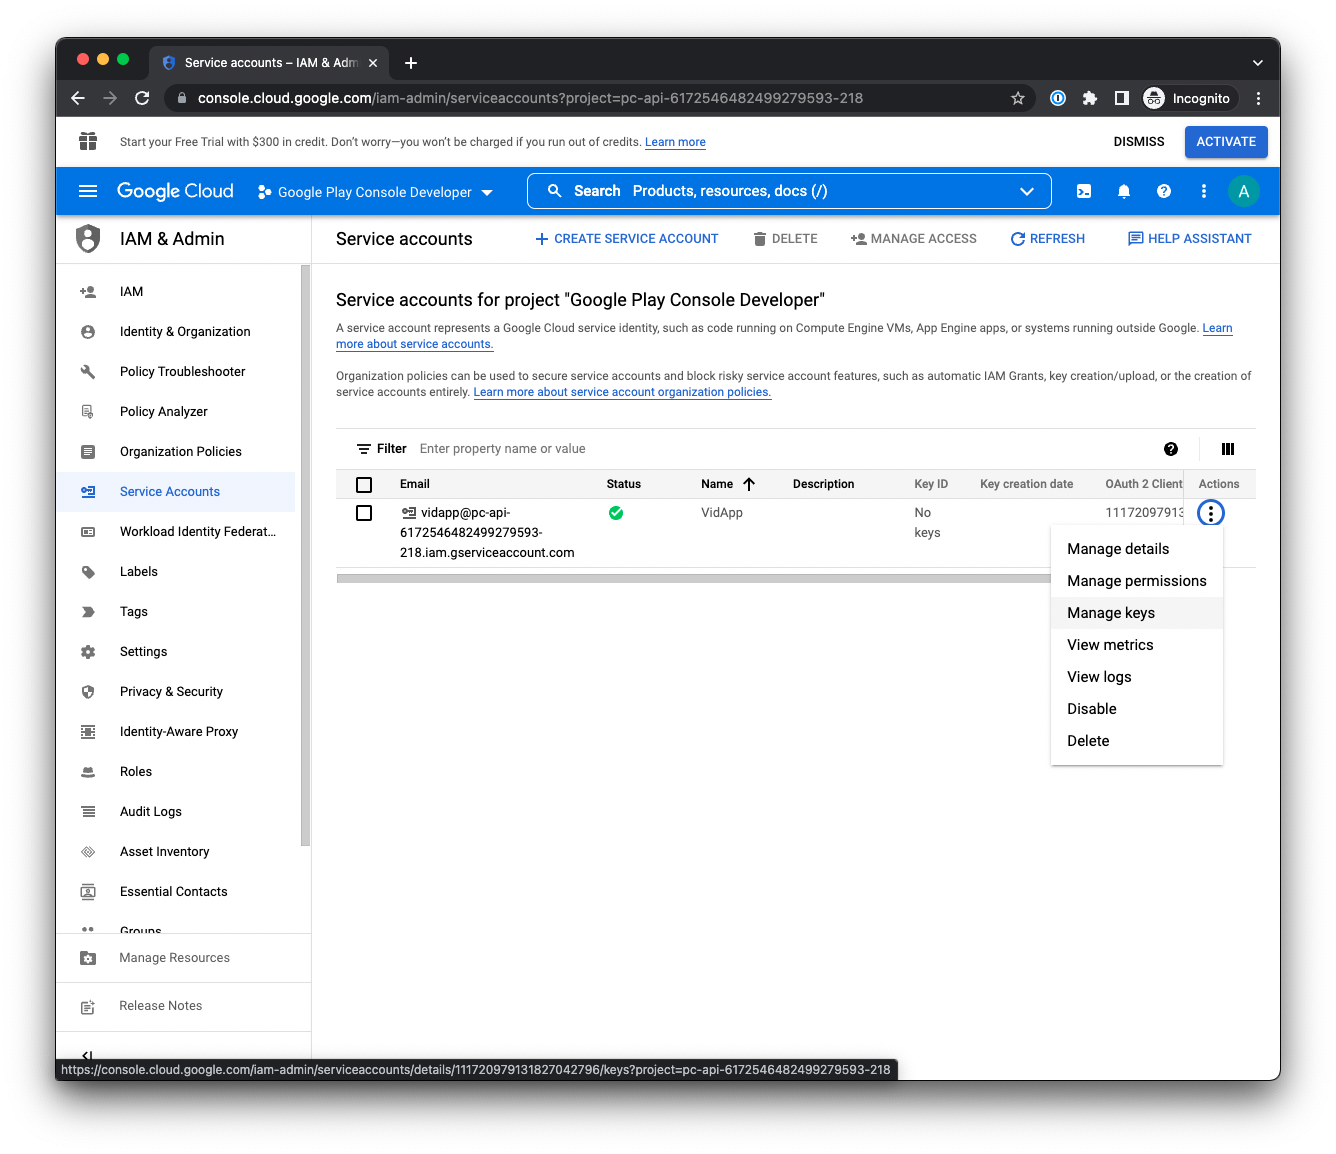This screenshot has height=1154, width=1336.
Task: Click the horizontal table scrollbar
Action: [693, 578]
